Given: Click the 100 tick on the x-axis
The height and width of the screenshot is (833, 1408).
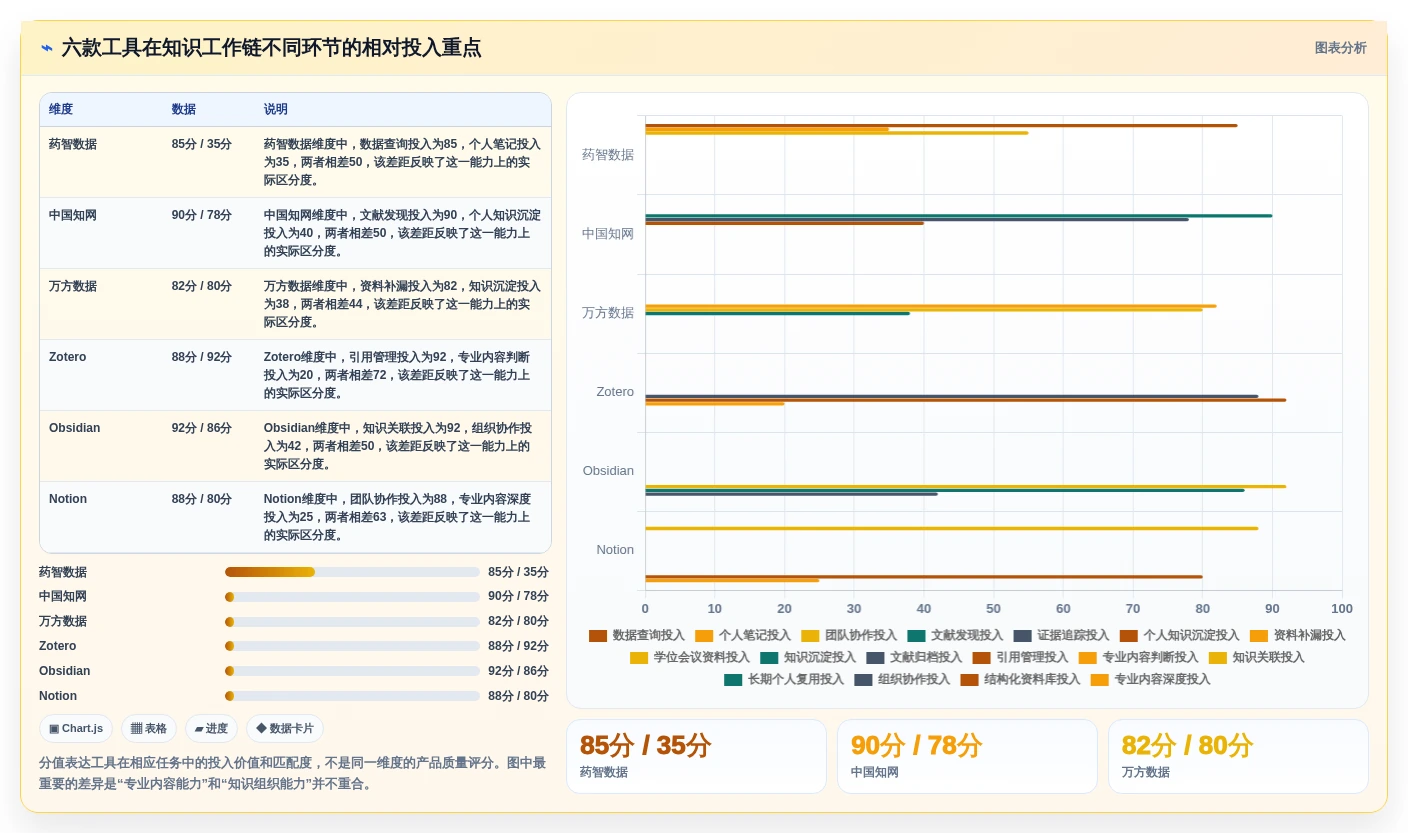Looking at the screenshot, I should click(x=1342, y=608).
